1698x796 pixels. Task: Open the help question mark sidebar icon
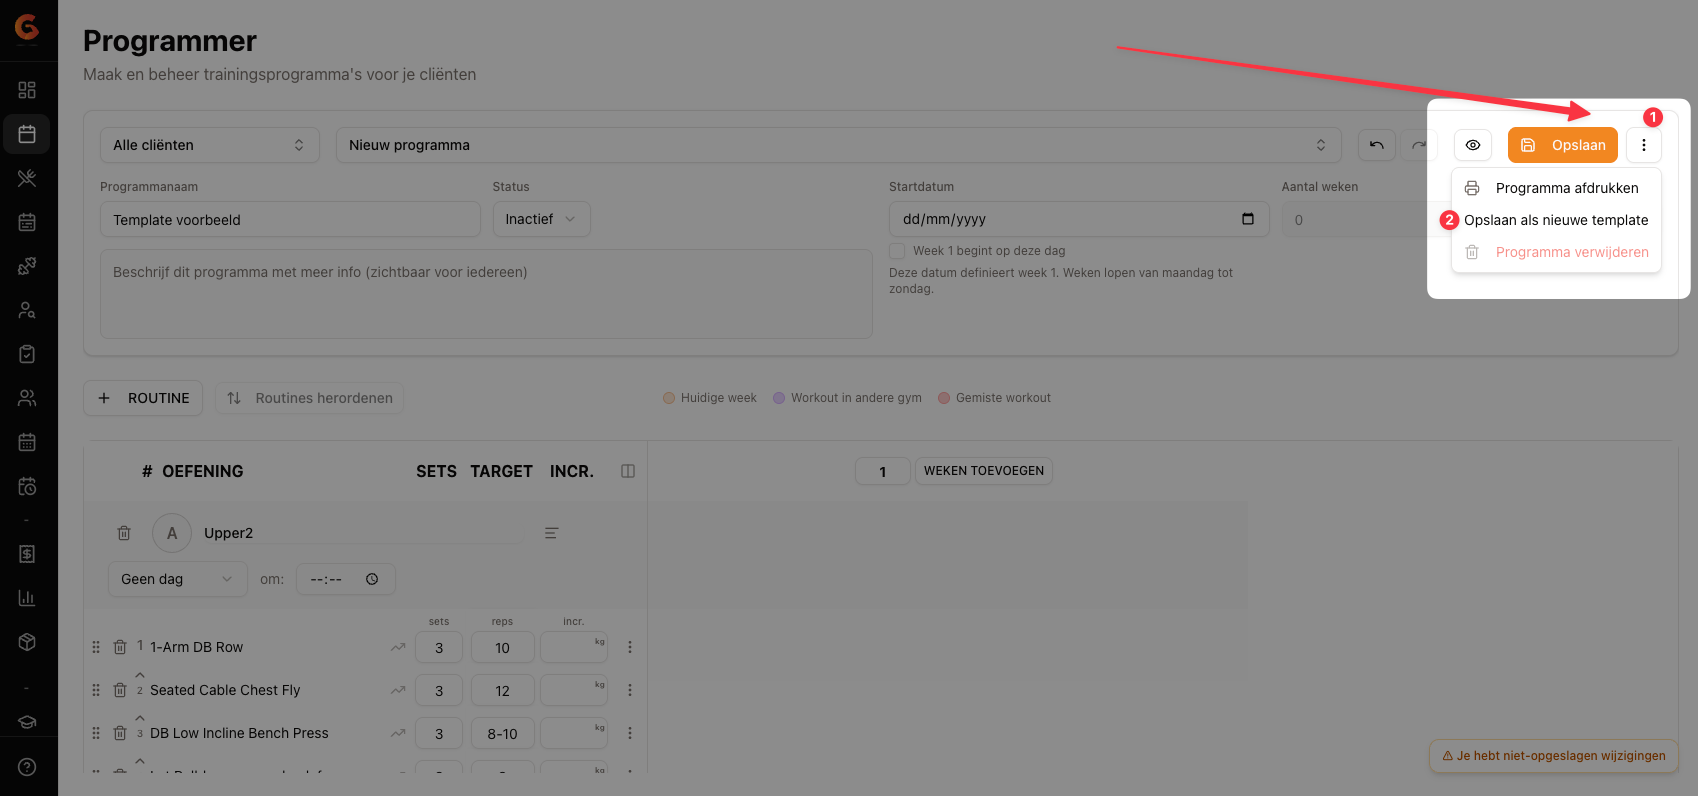[x=27, y=767]
